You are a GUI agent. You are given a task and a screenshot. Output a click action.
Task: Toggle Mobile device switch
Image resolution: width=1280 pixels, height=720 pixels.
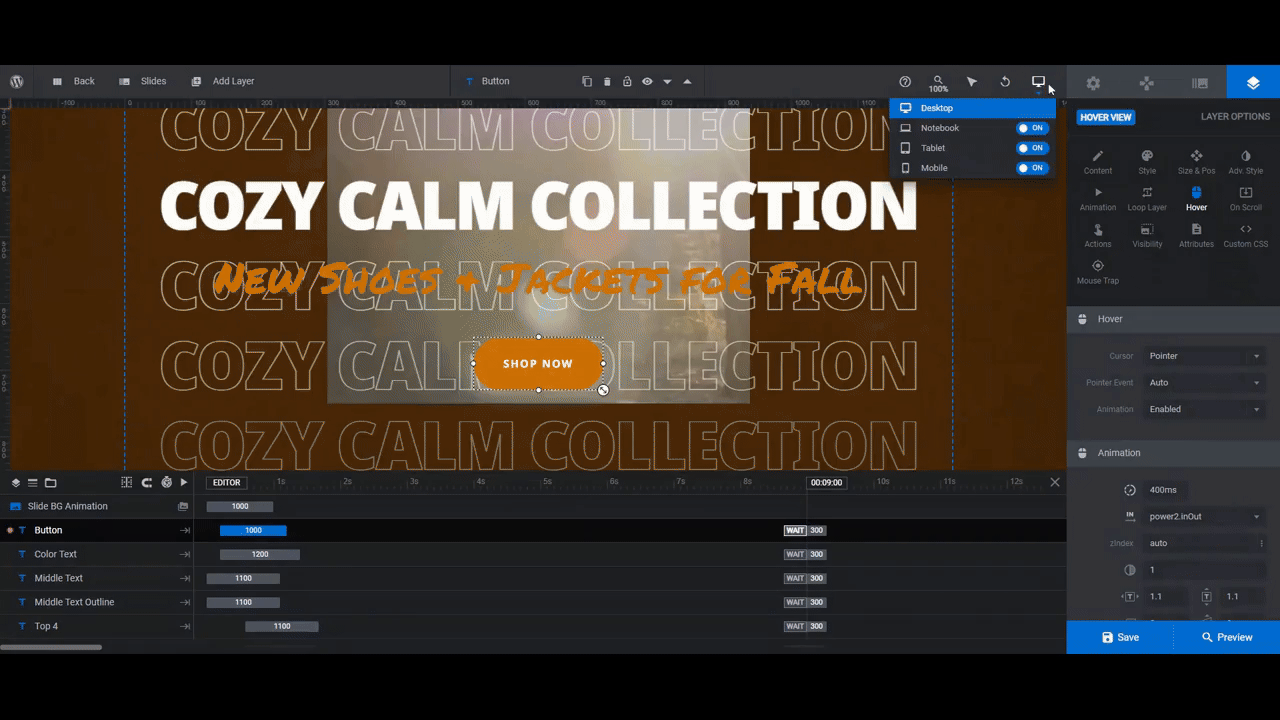(1031, 168)
